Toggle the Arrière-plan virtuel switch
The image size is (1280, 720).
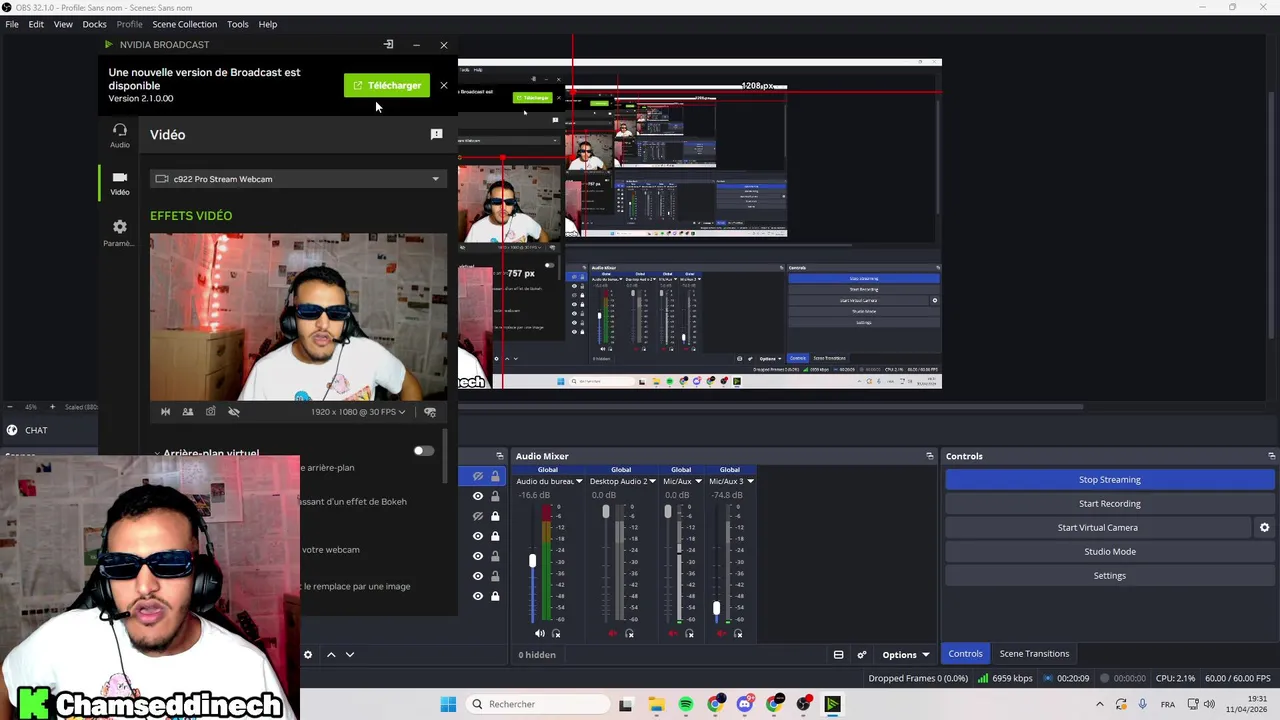(x=424, y=451)
